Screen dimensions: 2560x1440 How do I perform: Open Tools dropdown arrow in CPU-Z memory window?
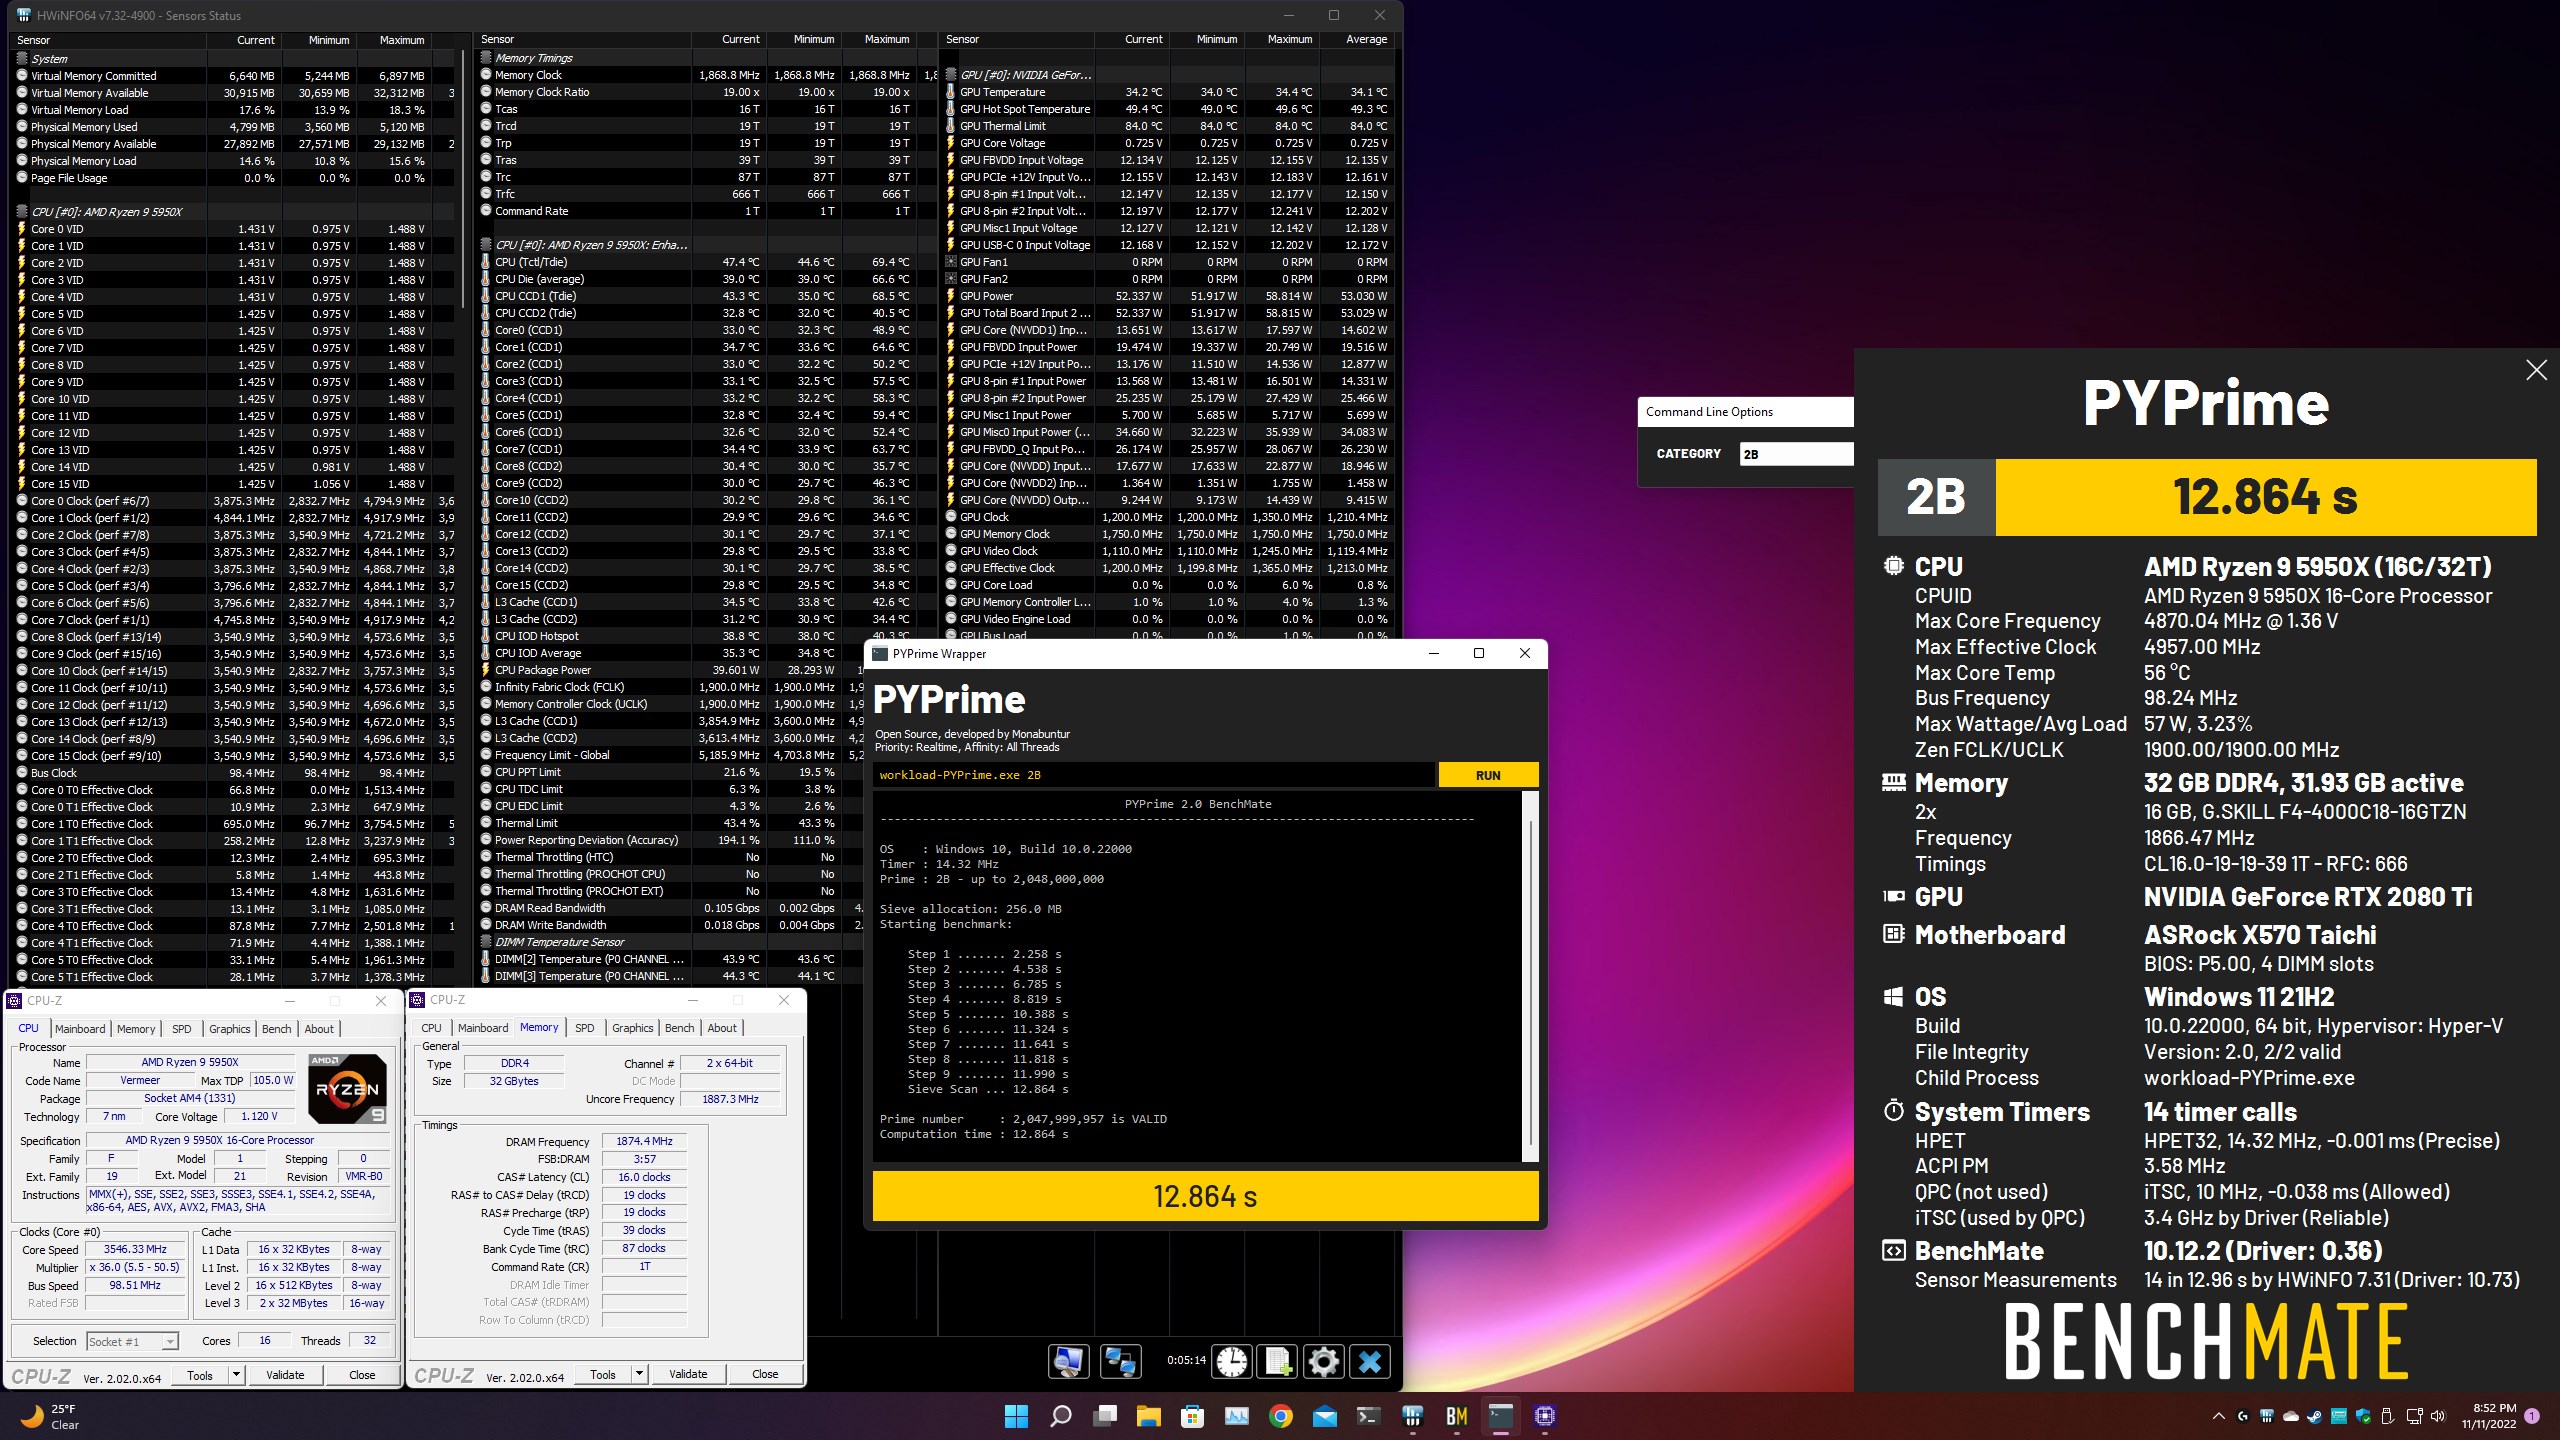[639, 1374]
